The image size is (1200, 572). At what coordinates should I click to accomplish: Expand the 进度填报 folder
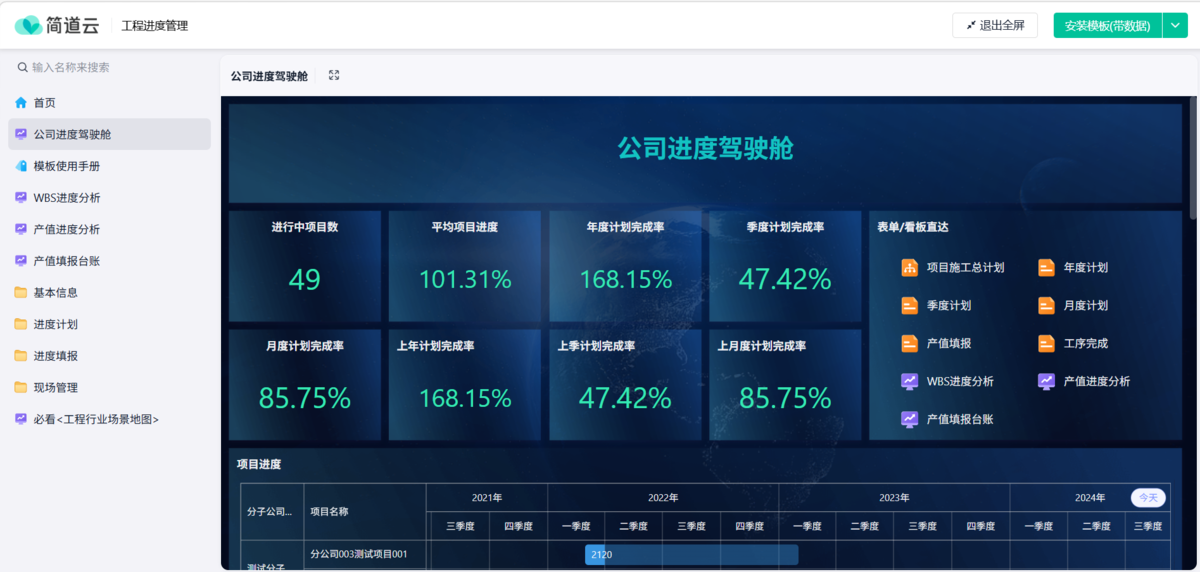click(110, 356)
